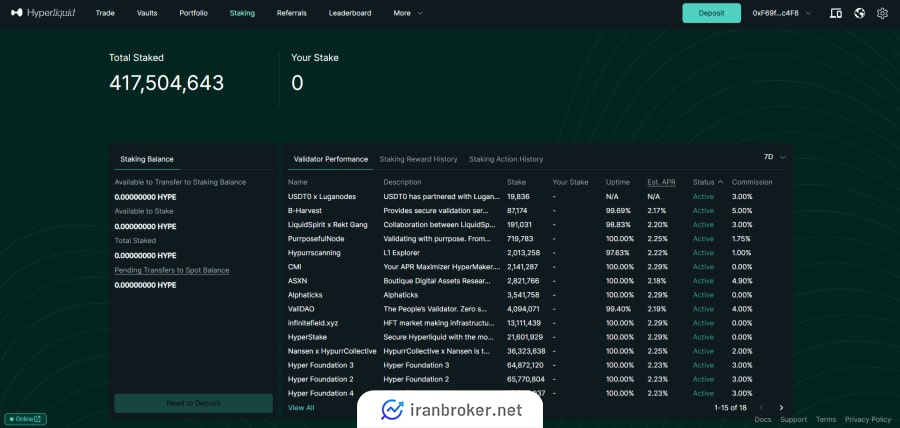Click the Uptime column header

(x=618, y=182)
